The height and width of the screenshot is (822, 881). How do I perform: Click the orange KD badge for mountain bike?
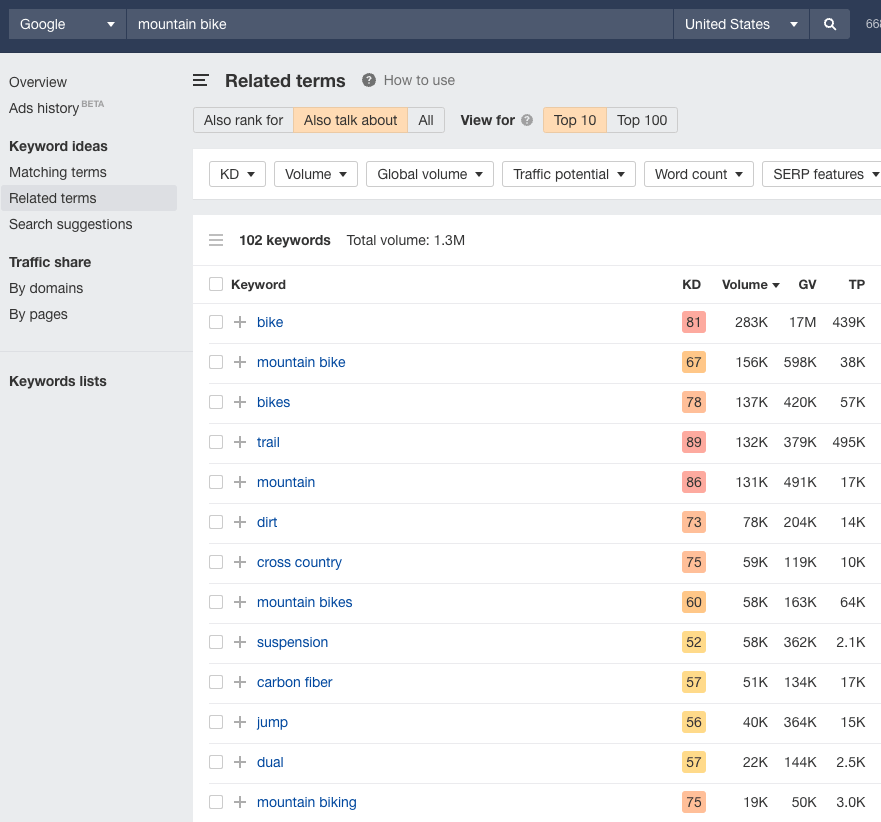point(693,362)
